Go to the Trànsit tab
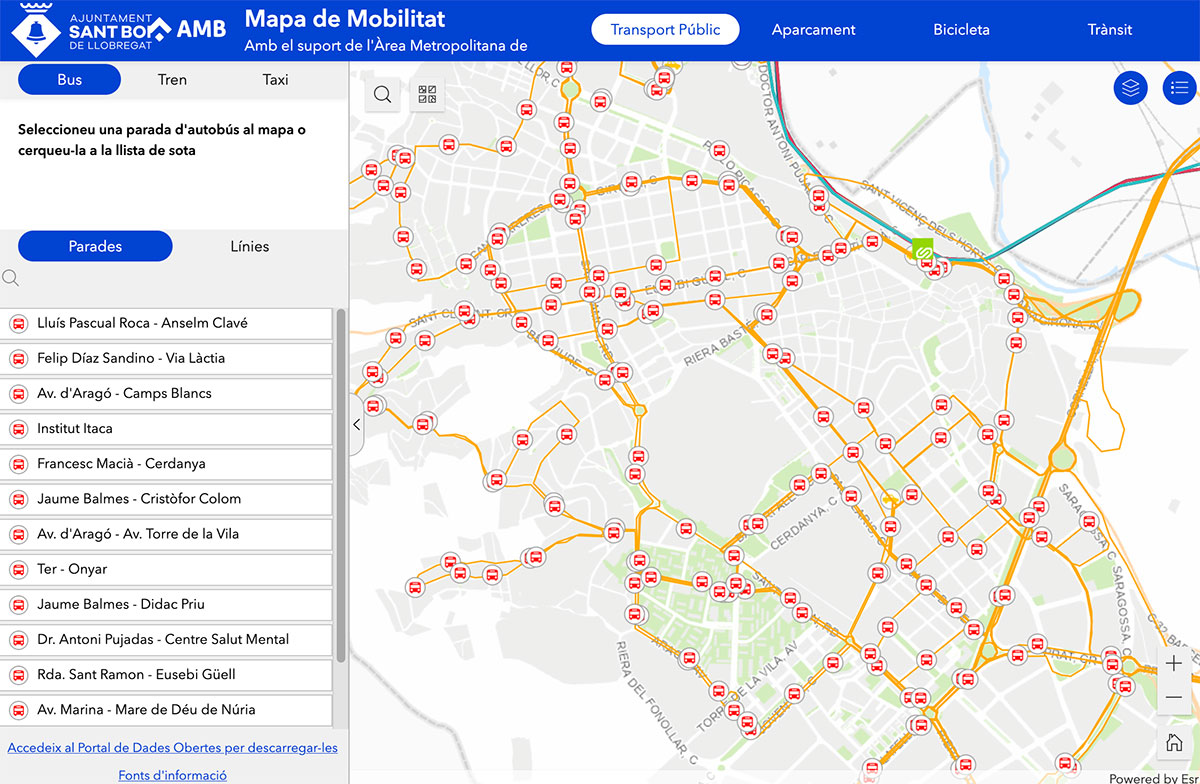The height and width of the screenshot is (784, 1200). tap(1109, 30)
